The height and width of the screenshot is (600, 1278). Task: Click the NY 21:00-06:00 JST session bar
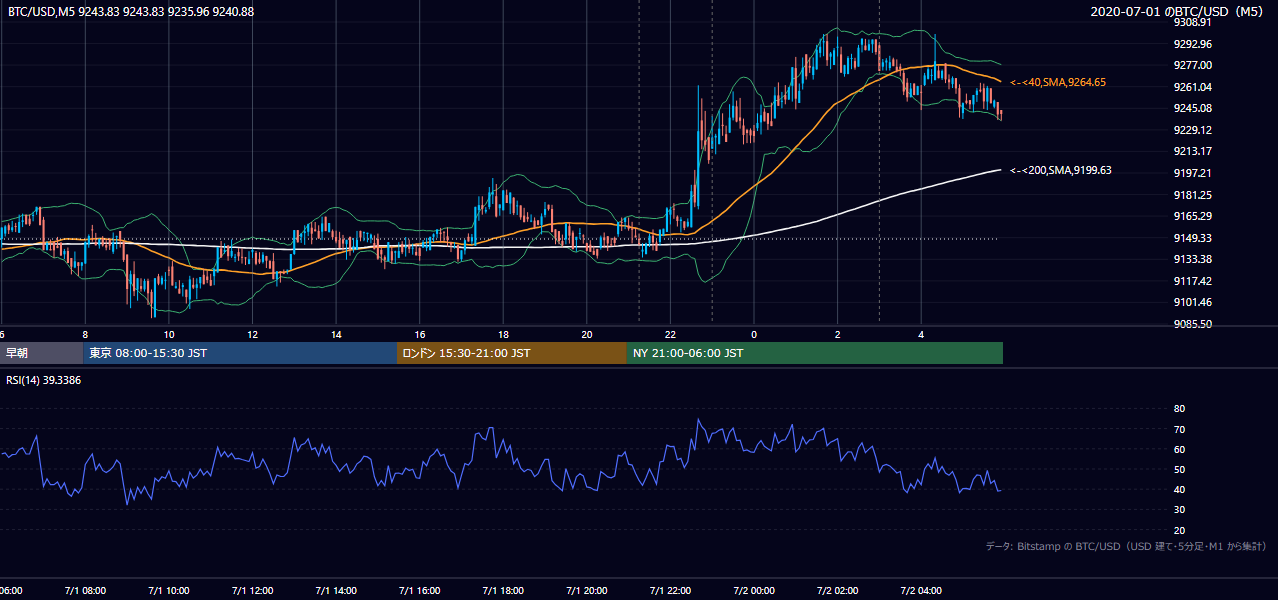click(815, 353)
